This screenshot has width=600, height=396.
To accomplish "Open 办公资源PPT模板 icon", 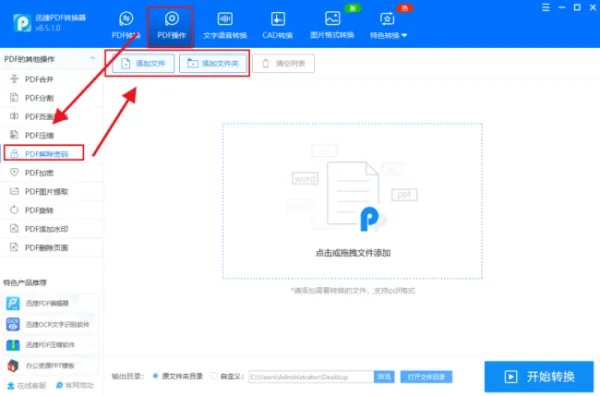I will coord(13,365).
